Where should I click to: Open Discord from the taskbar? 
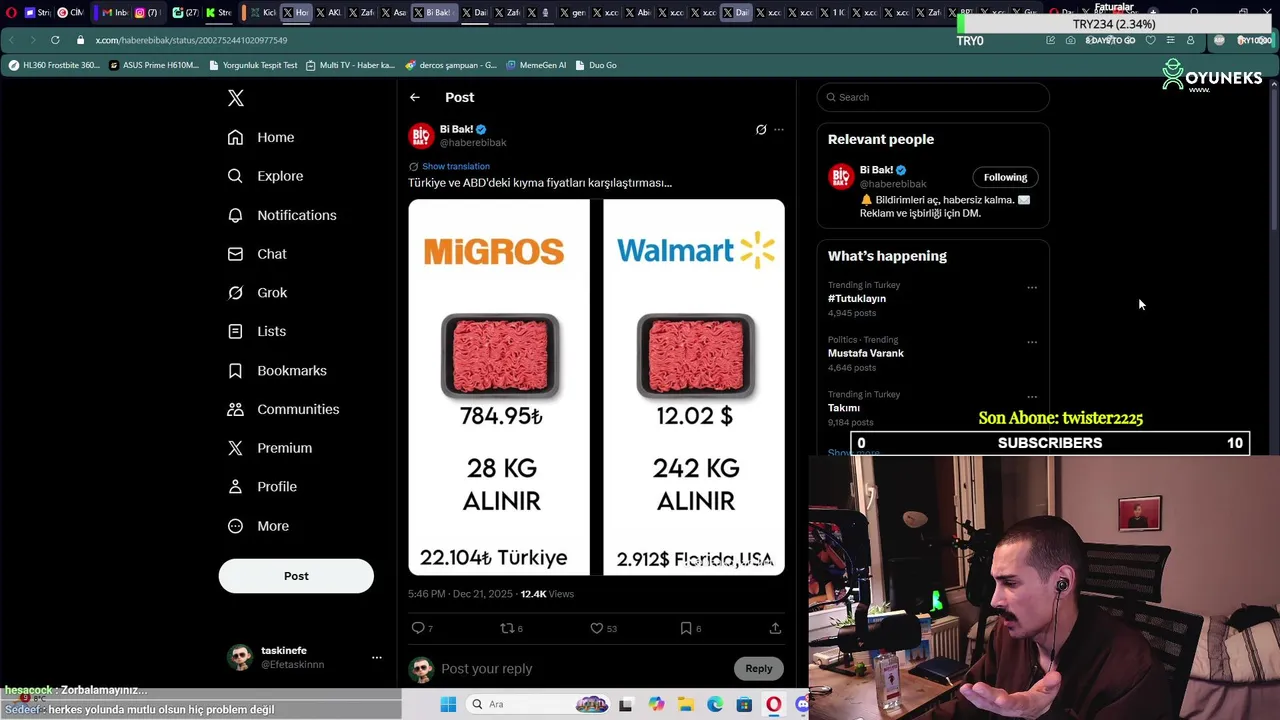coord(802,704)
